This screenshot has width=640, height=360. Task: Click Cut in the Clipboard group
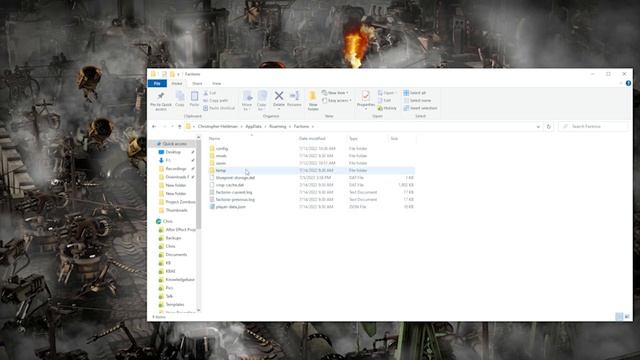[210, 93]
